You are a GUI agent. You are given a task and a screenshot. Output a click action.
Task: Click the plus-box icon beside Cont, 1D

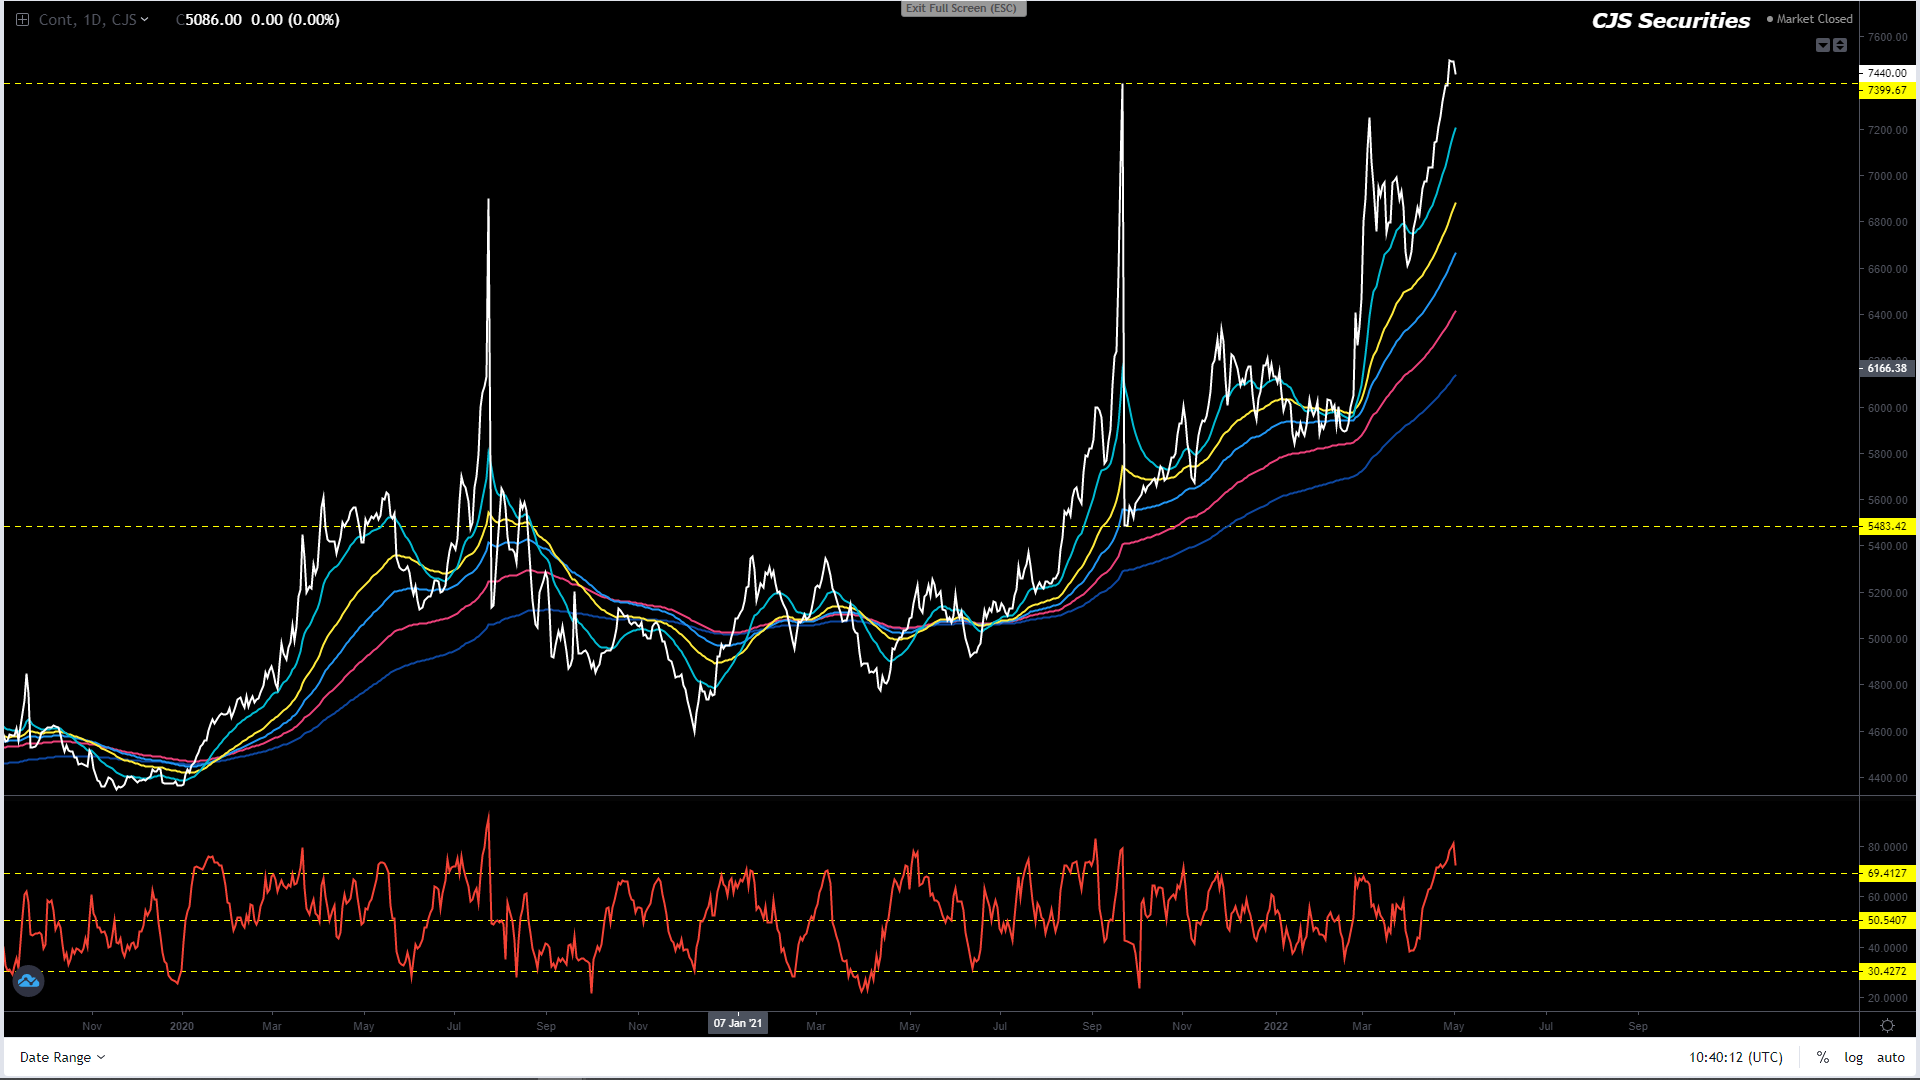tap(22, 19)
